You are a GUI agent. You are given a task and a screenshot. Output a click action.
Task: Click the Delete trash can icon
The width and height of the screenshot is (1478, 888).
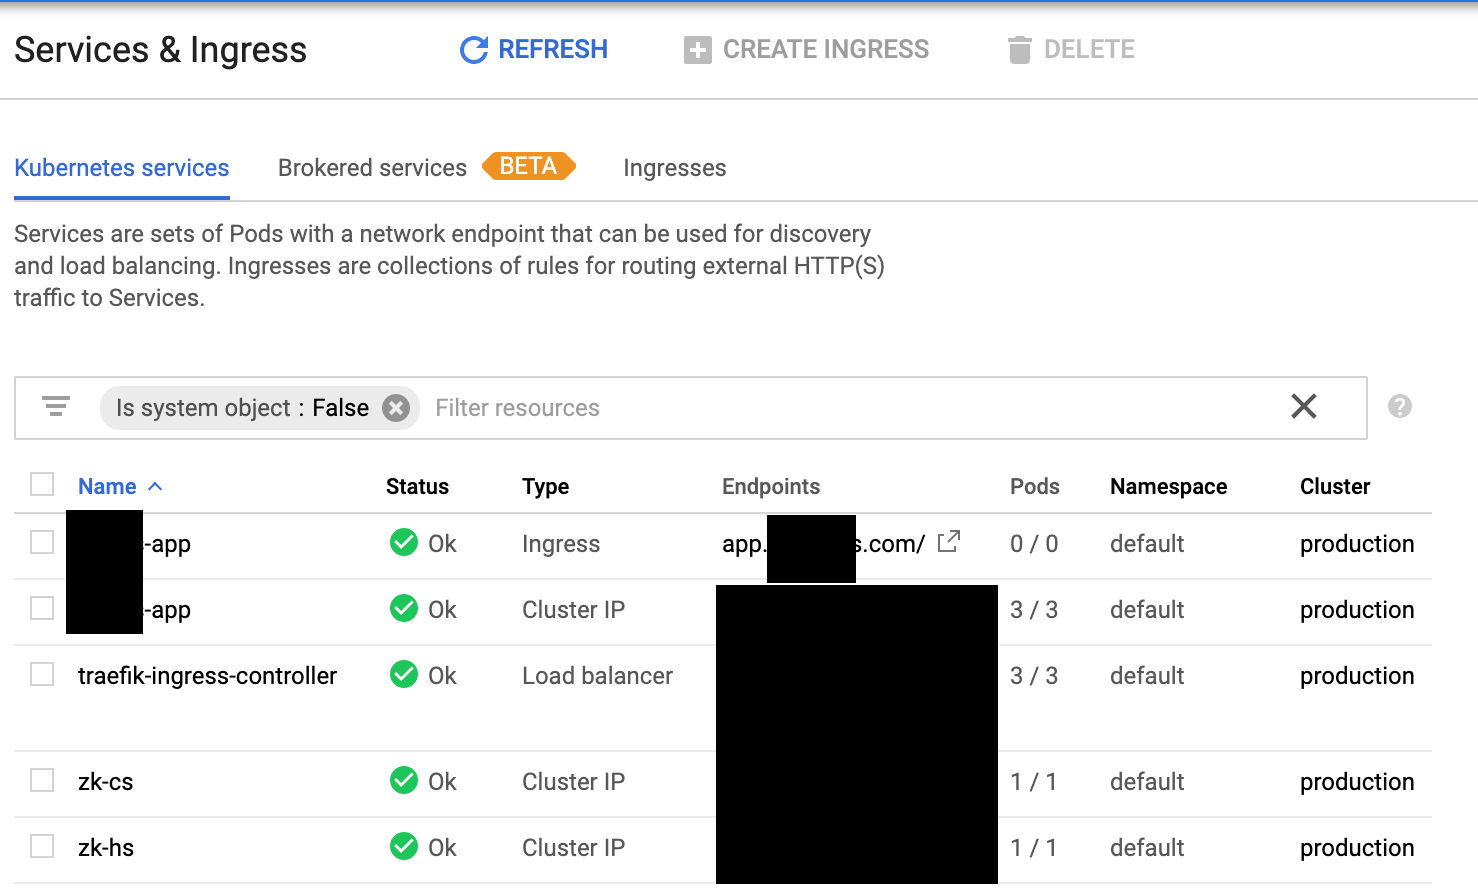click(1019, 50)
